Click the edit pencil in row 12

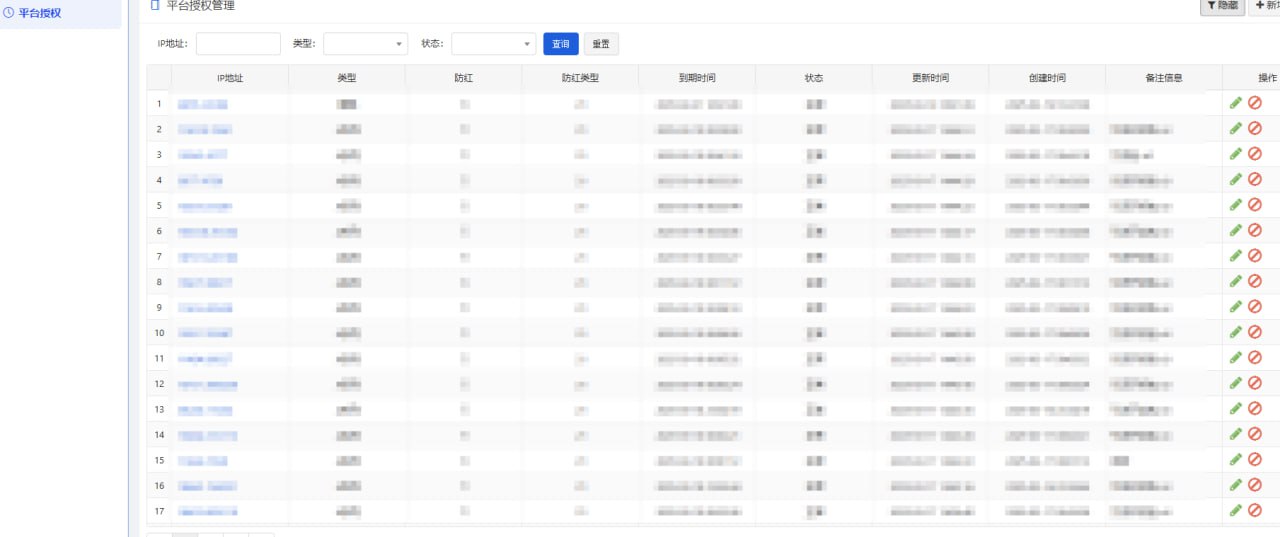[x=1236, y=383]
